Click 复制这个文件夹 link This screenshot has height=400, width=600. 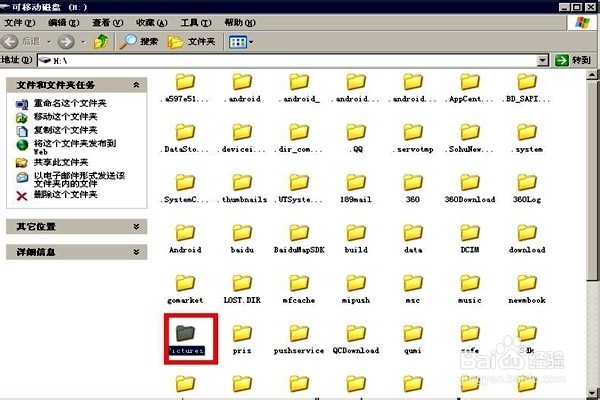point(65,130)
